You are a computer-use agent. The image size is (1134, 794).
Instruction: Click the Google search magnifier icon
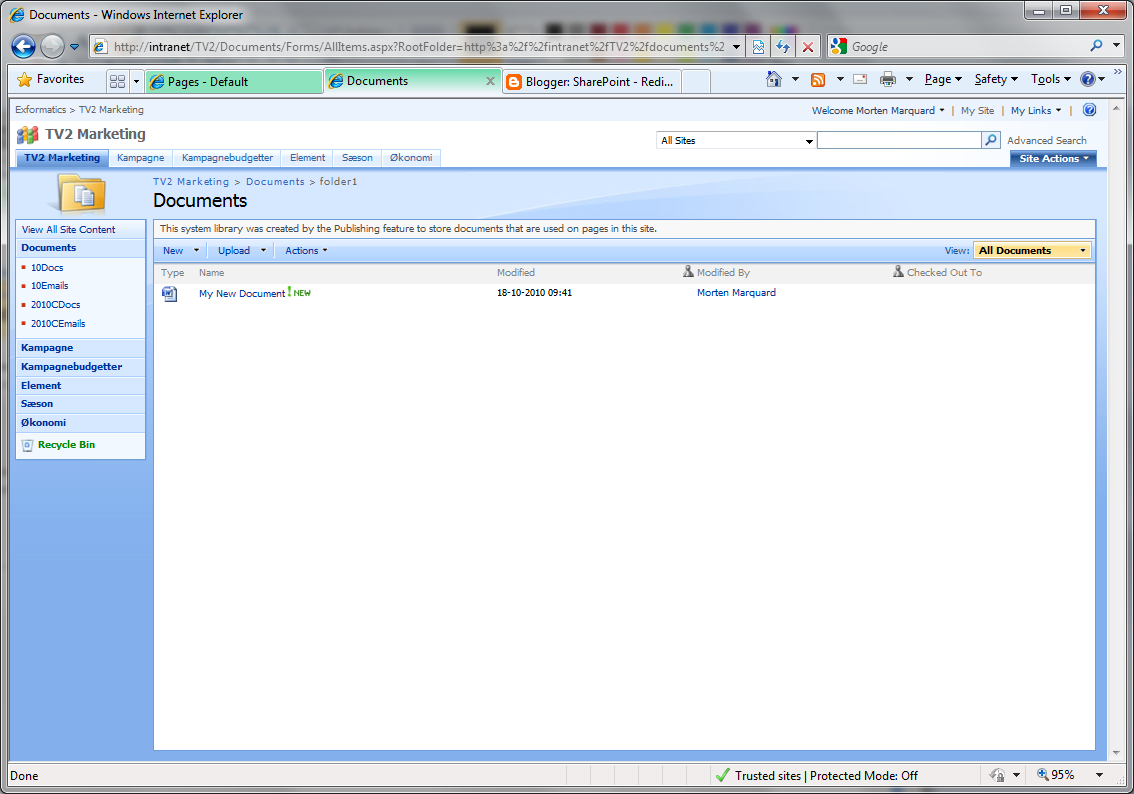(x=1096, y=46)
